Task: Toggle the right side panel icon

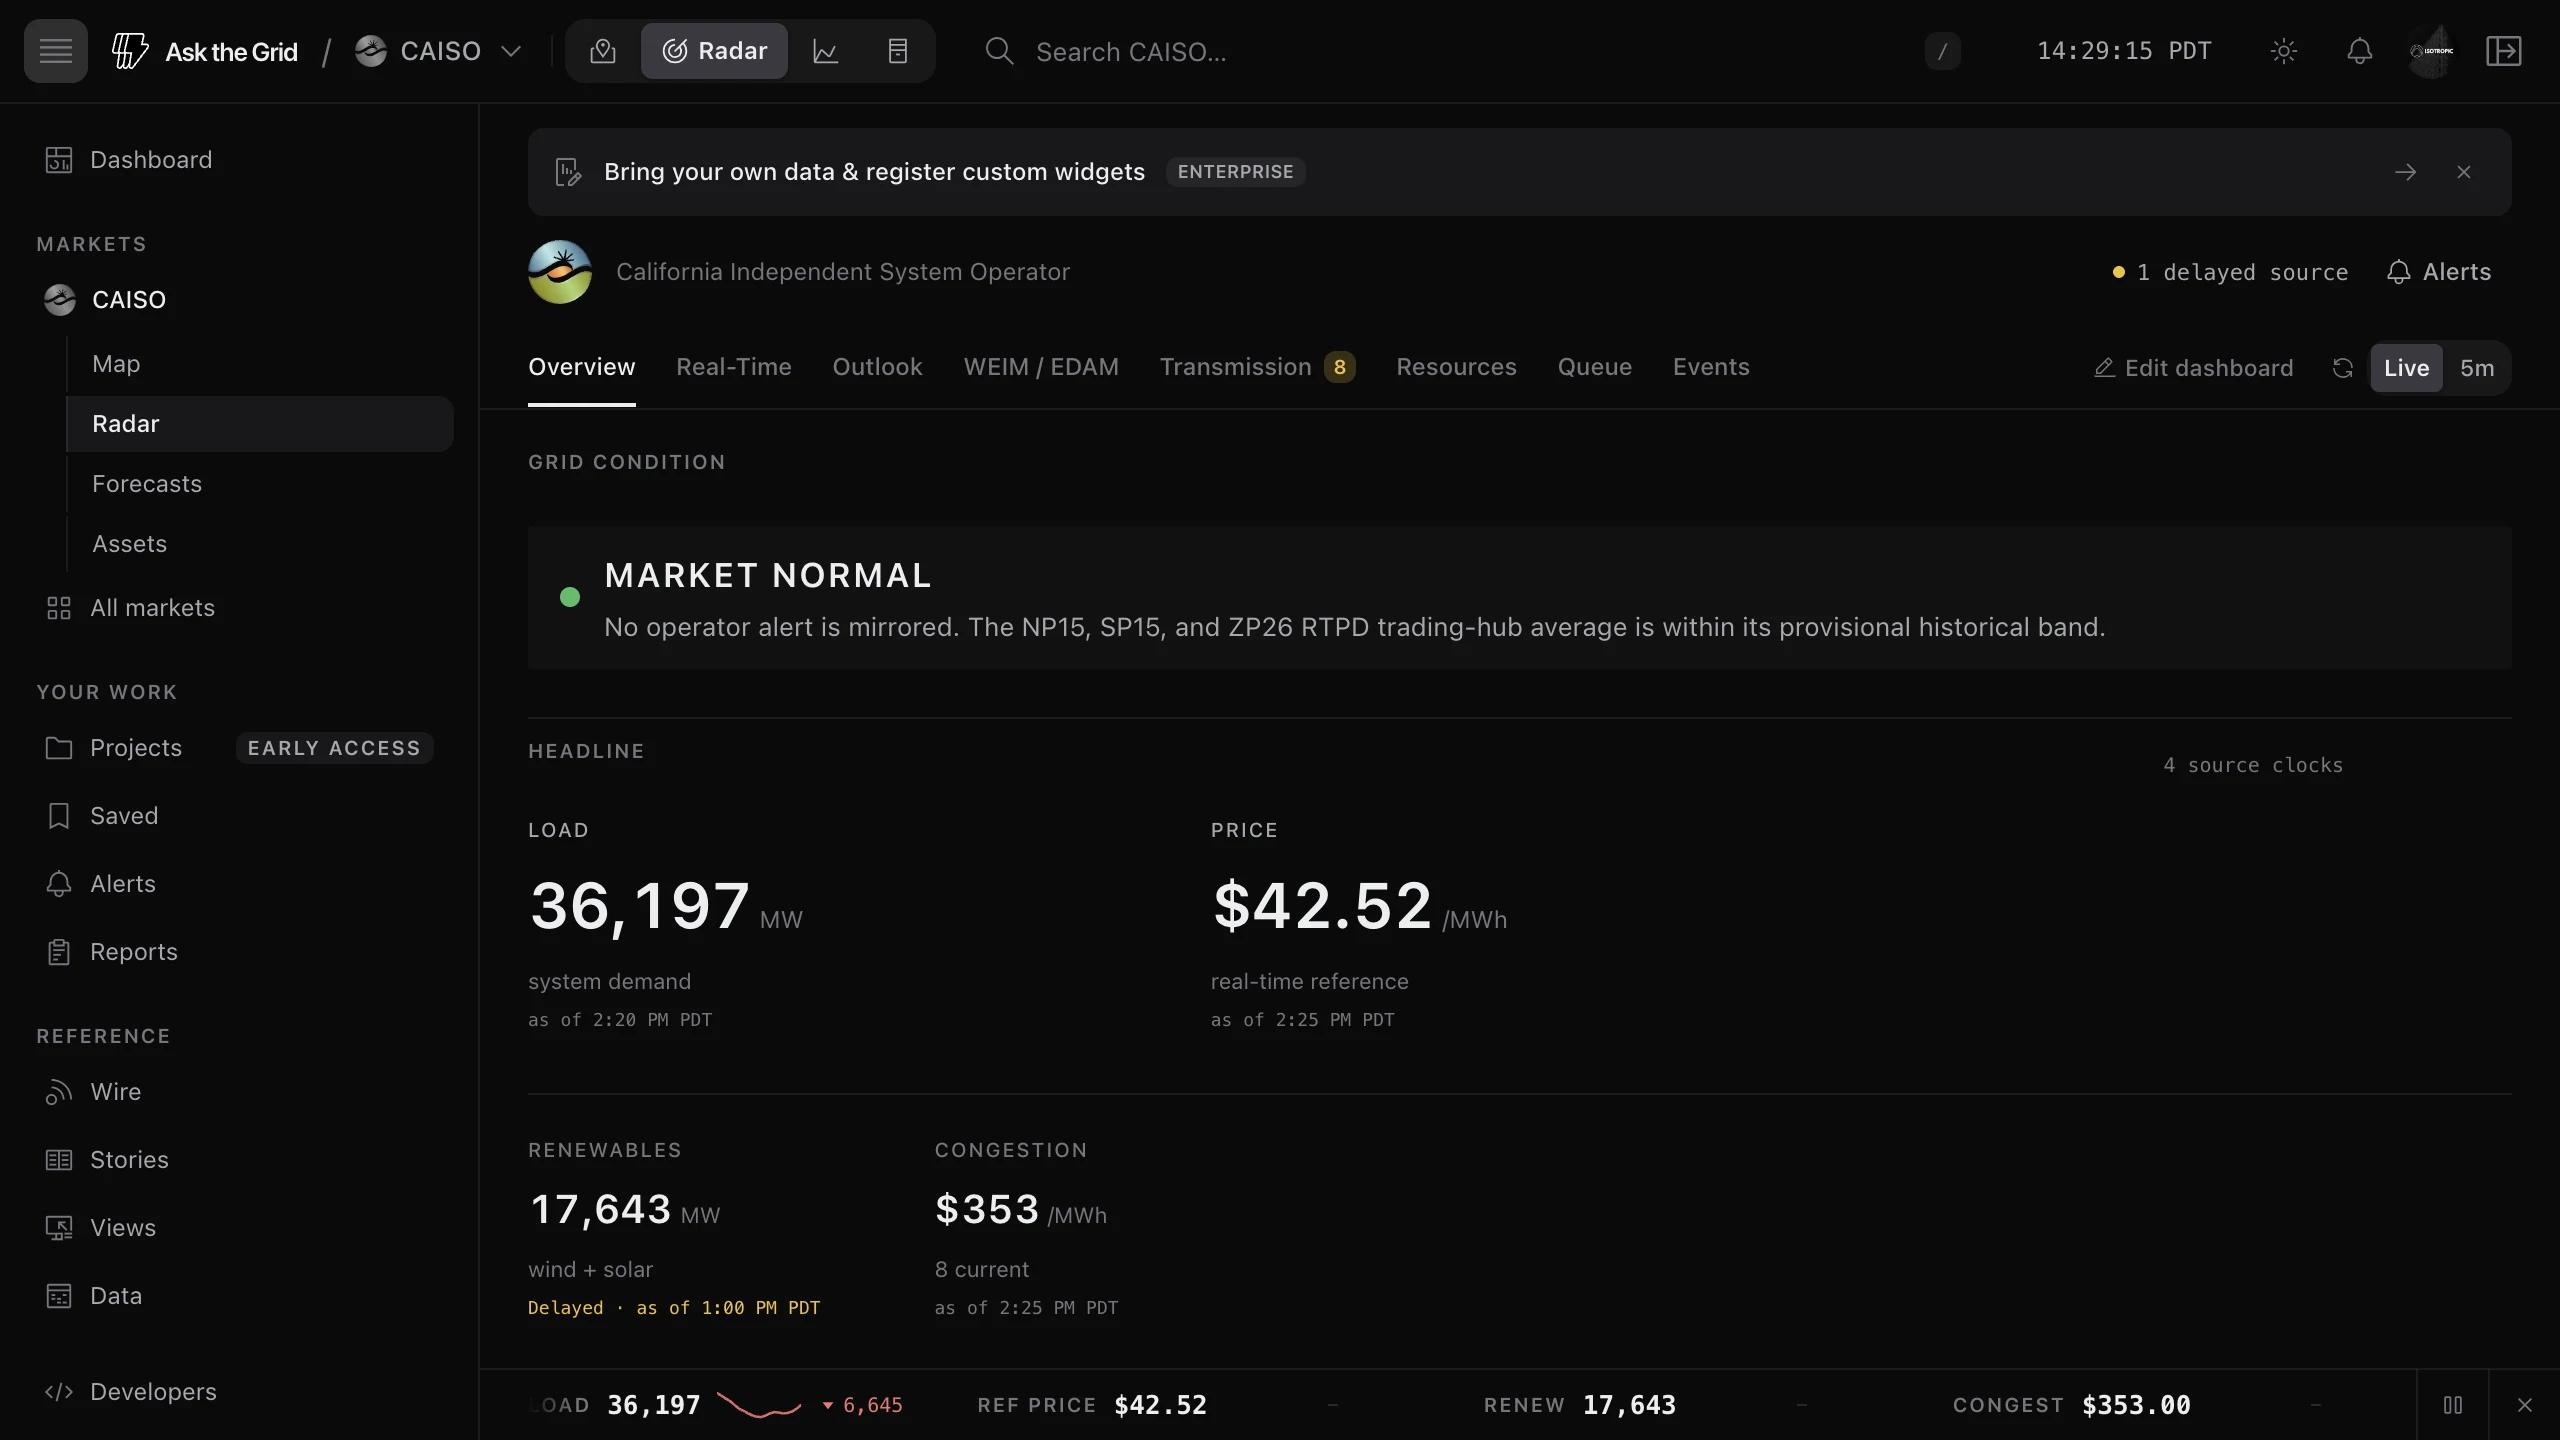Action: click(2504, 51)
